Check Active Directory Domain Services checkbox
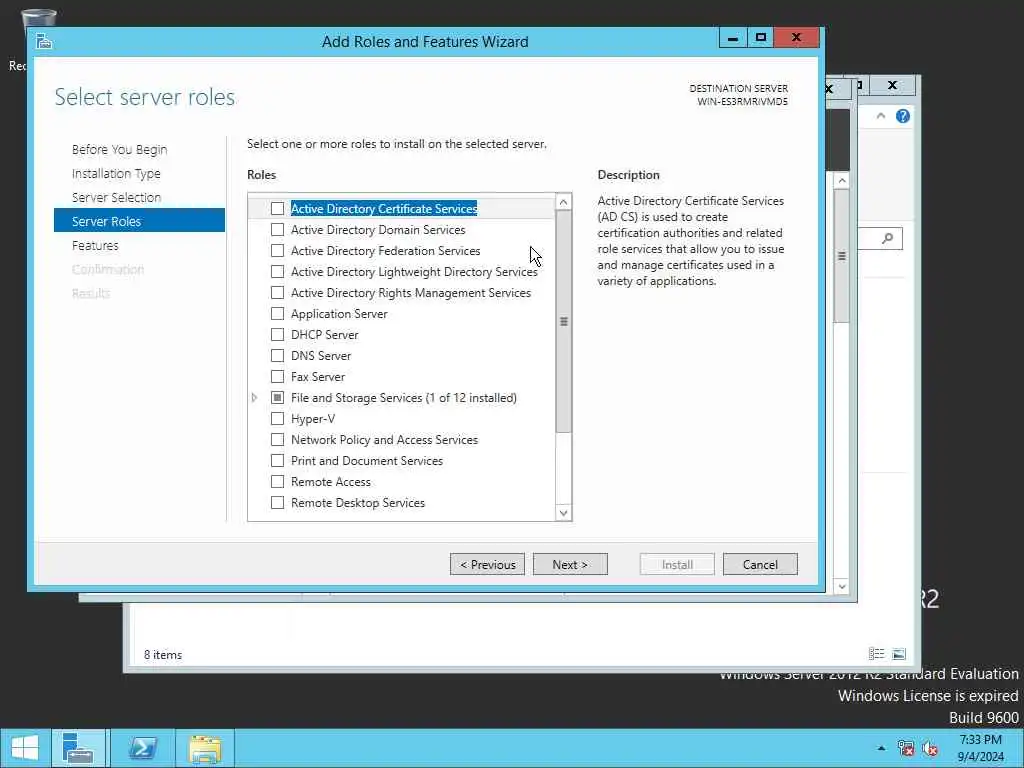Viewport: 1024px width, 768px height. point(278,230)
